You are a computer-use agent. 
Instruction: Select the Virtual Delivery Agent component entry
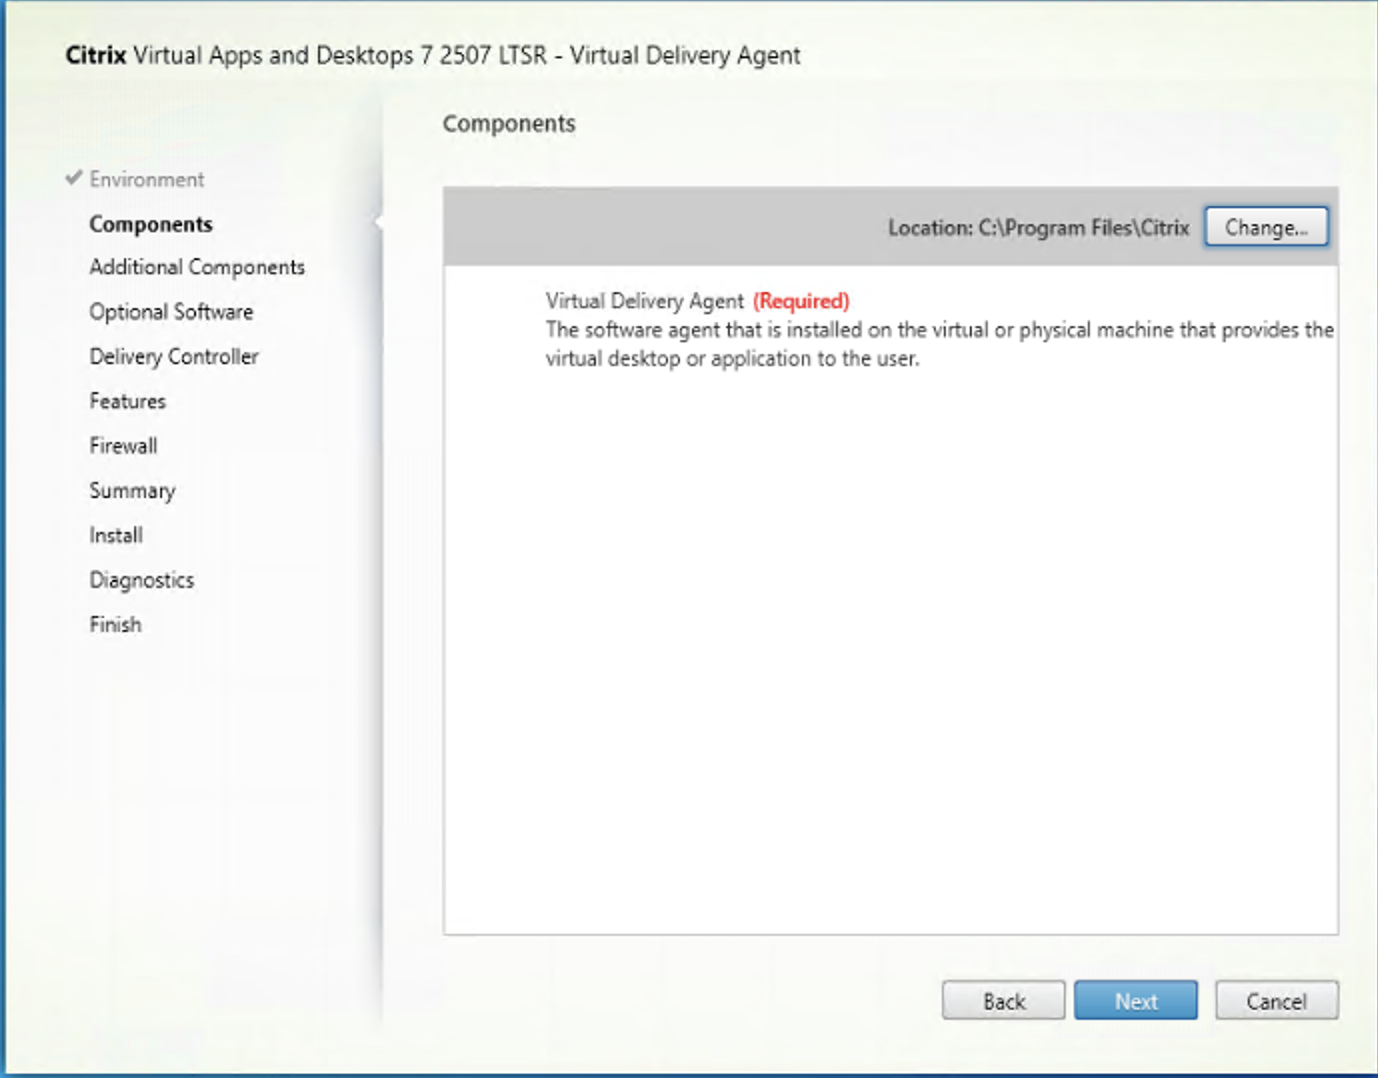tap(645, 299)
